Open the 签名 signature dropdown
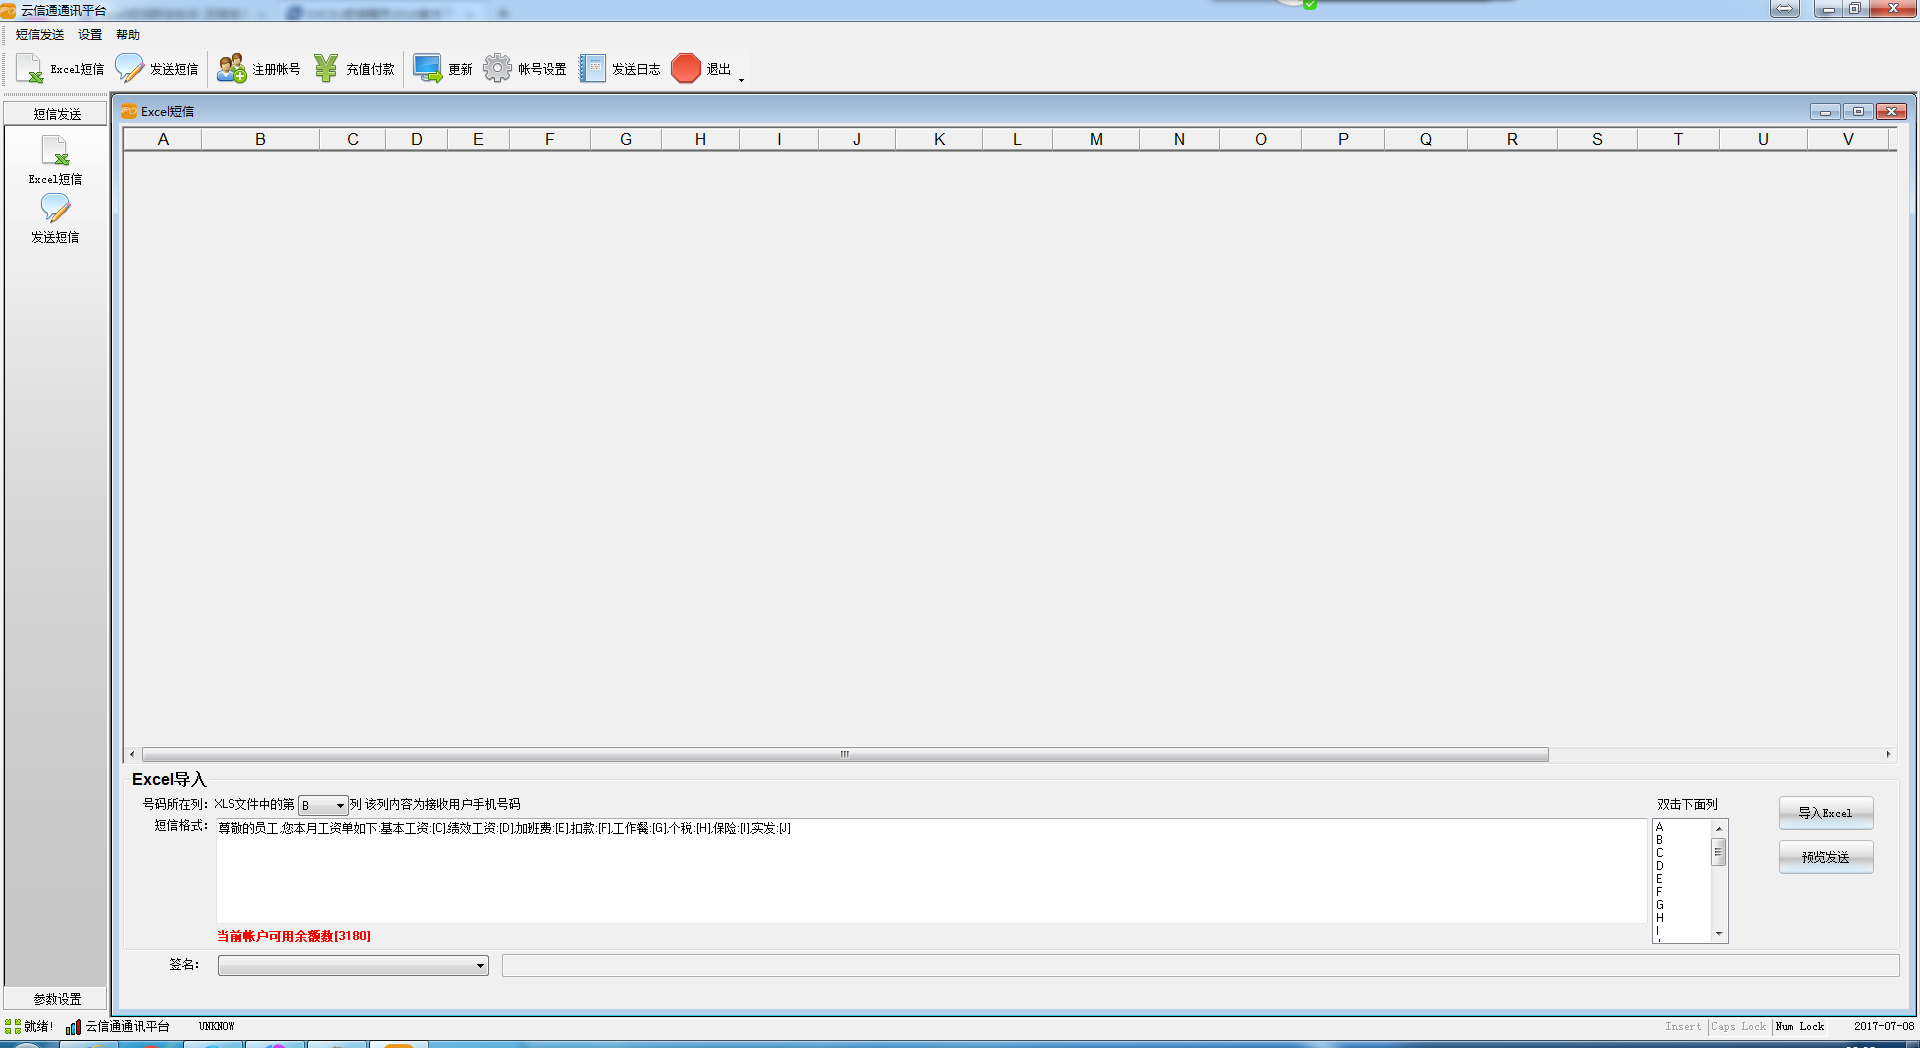This screenshot has width=1920, height=1048. [353, 965]
